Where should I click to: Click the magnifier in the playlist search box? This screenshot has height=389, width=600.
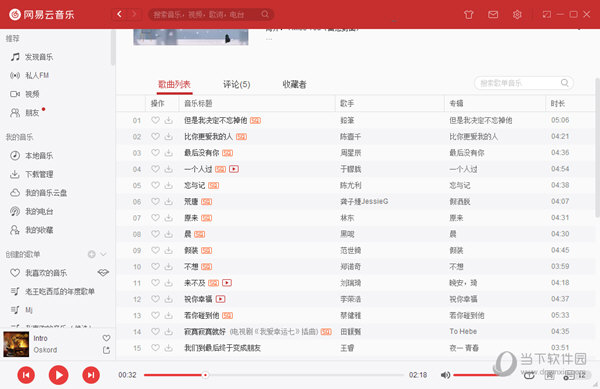tap(564, 83)
